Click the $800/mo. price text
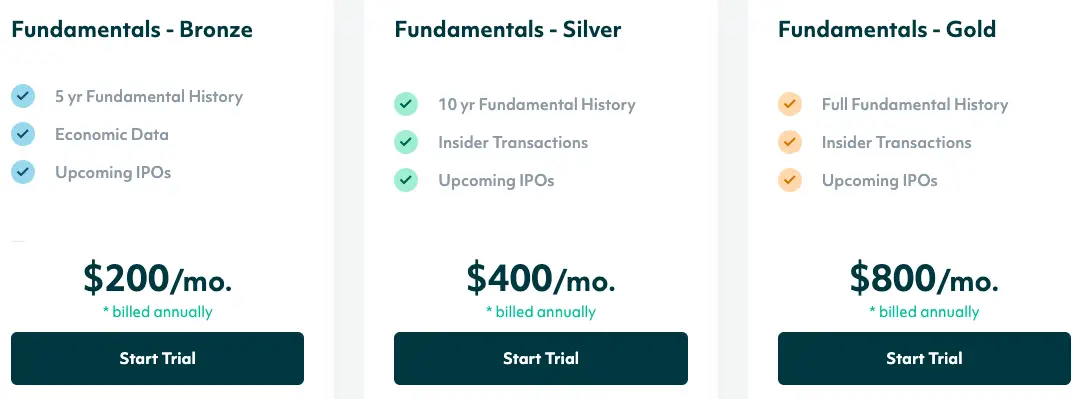Viewport: 1084px width, 399px height. point(924,278)
